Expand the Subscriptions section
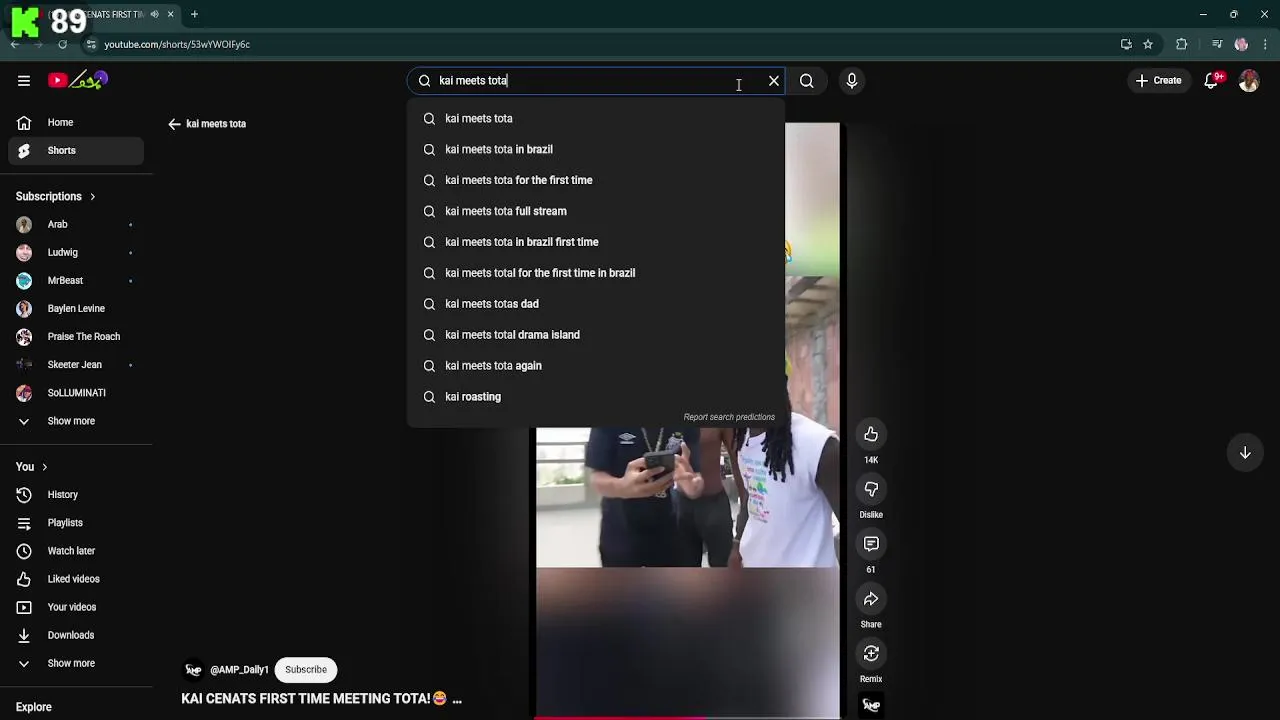 point(56,196)
